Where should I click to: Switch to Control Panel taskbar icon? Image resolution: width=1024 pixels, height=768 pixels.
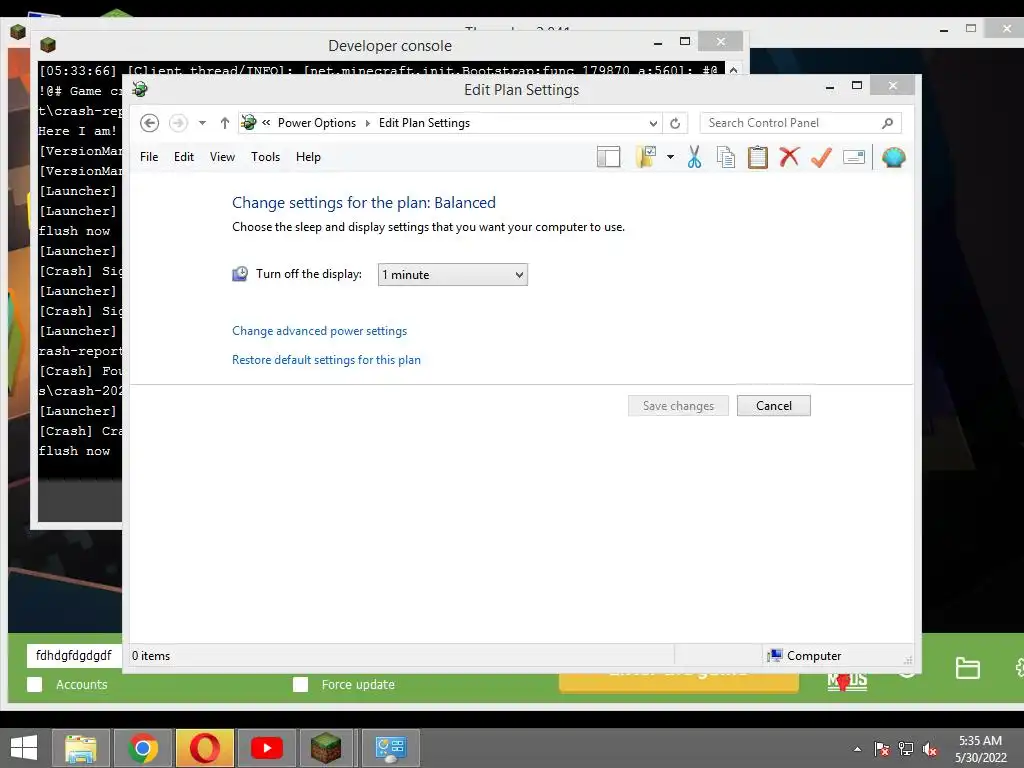391,748
